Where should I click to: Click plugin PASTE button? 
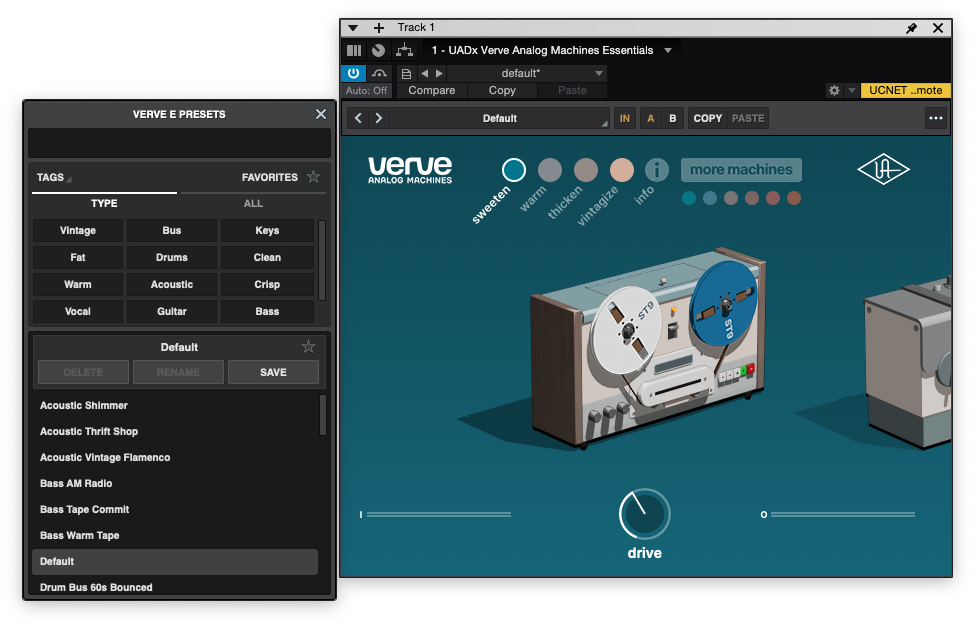tap(748, 118)
